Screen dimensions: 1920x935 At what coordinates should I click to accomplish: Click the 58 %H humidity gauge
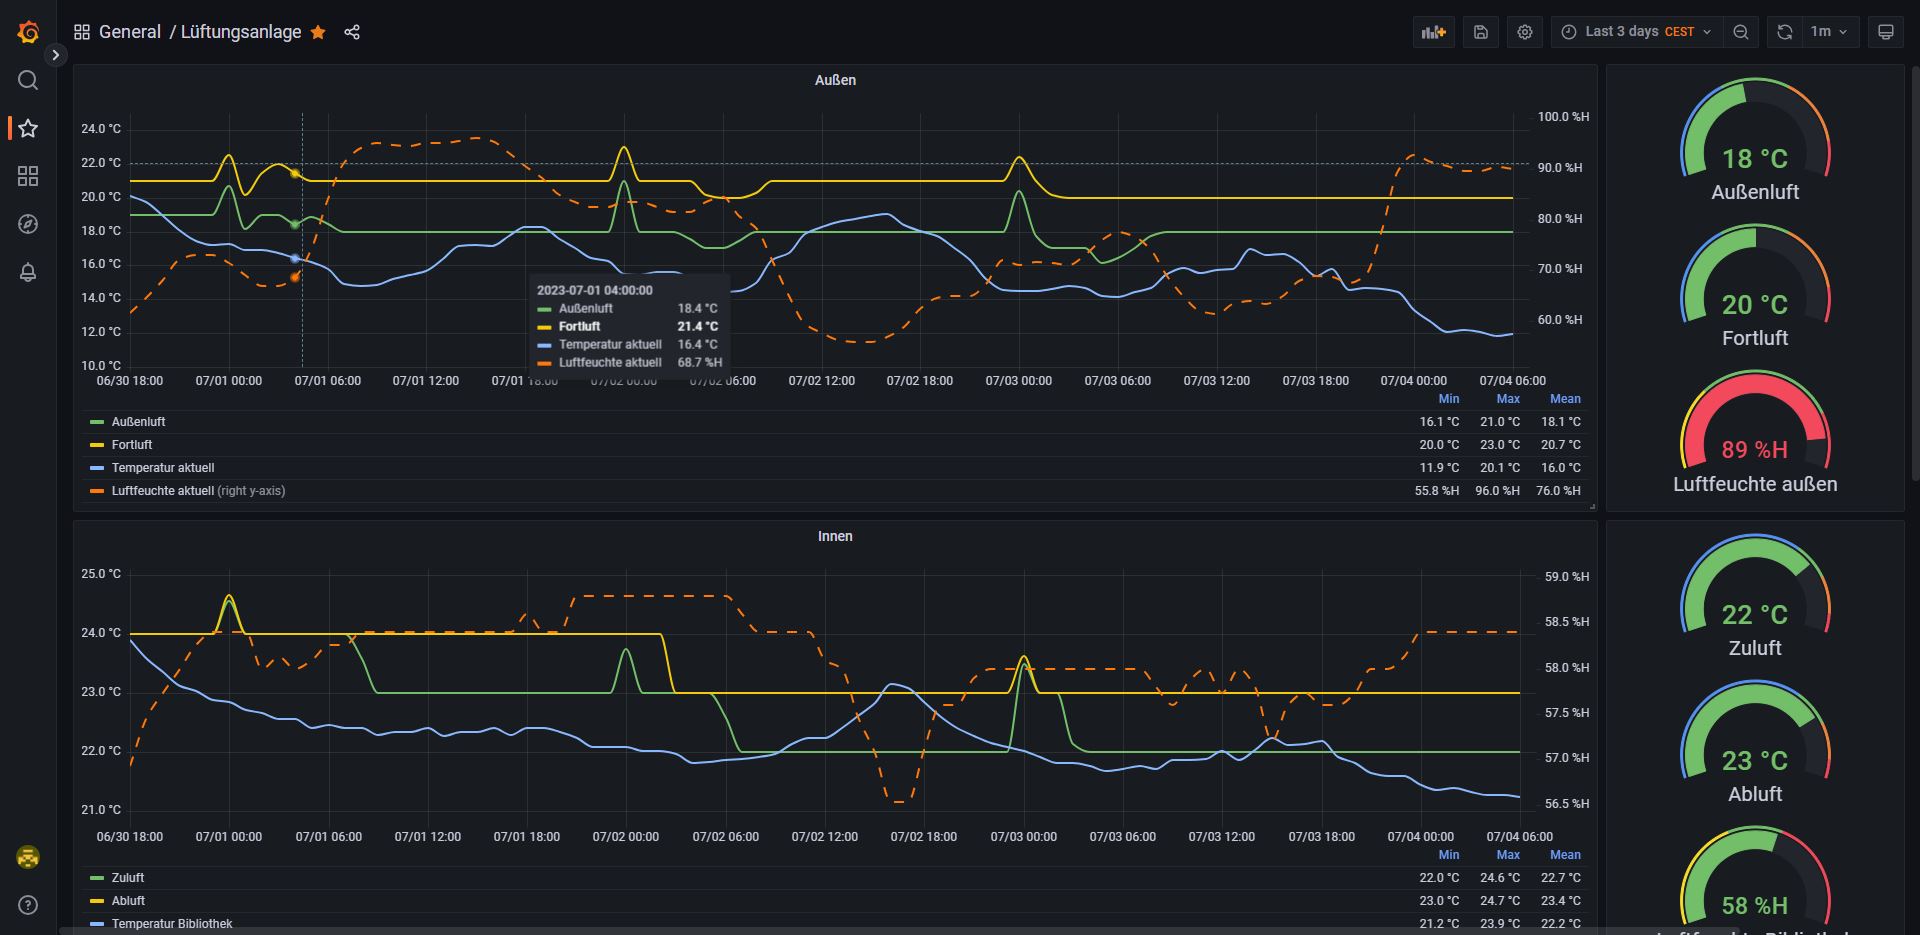[x=1755, y=880]
